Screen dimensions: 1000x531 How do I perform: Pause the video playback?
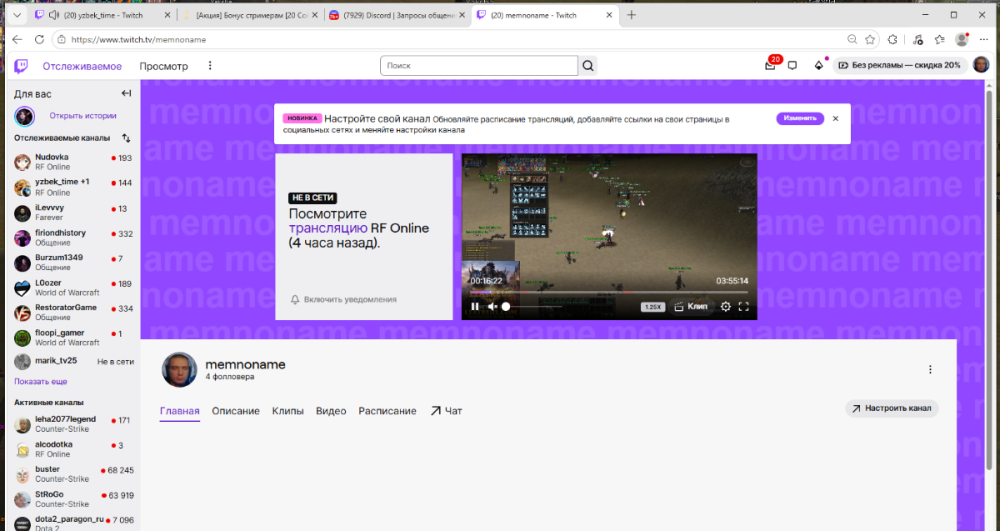475,307
